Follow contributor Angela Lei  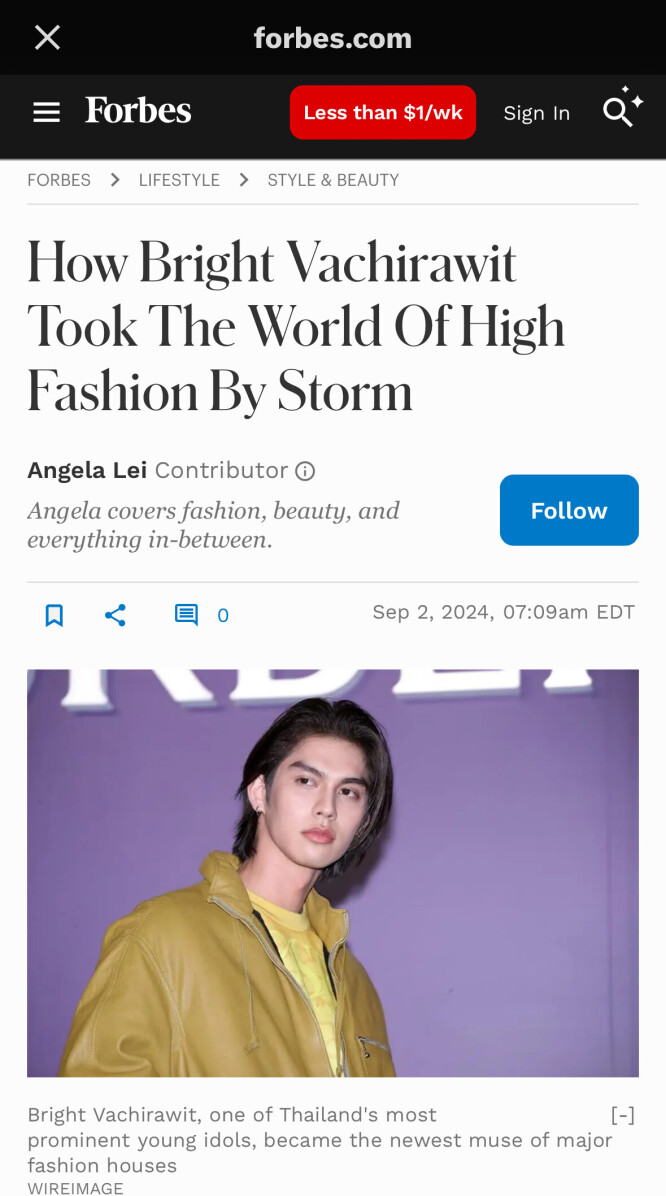pos(569,510)
